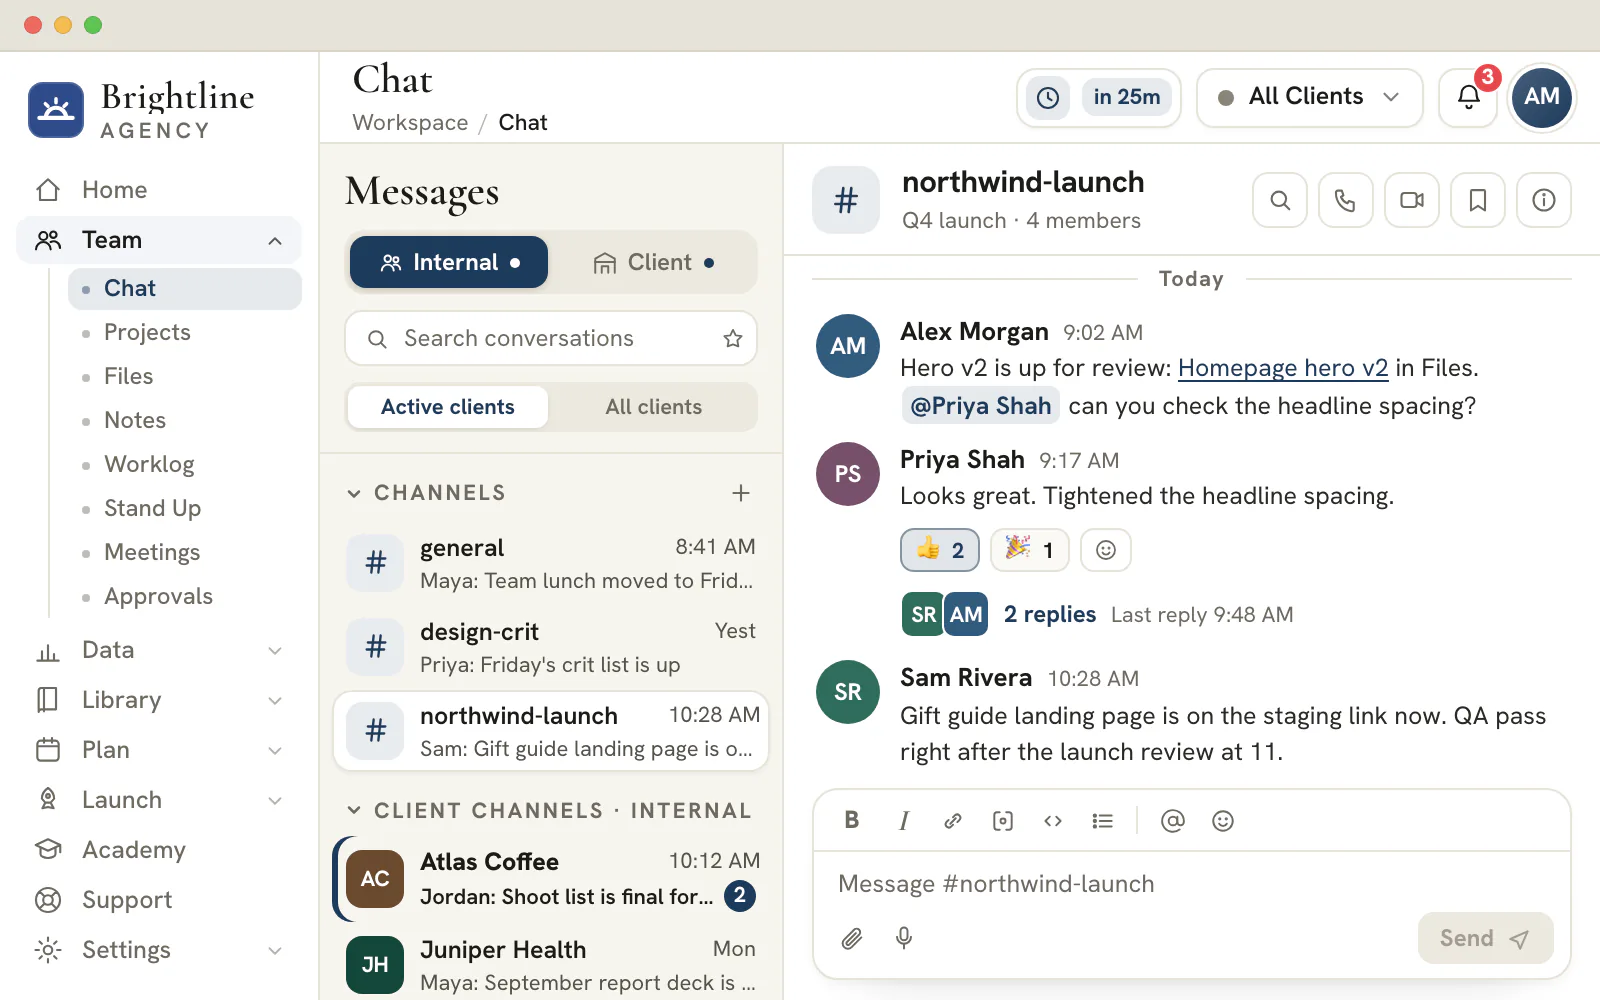This screenshot has width=1600, height=1000.
Task: View the 2 replies thread
Action: tap(1050, 614)
